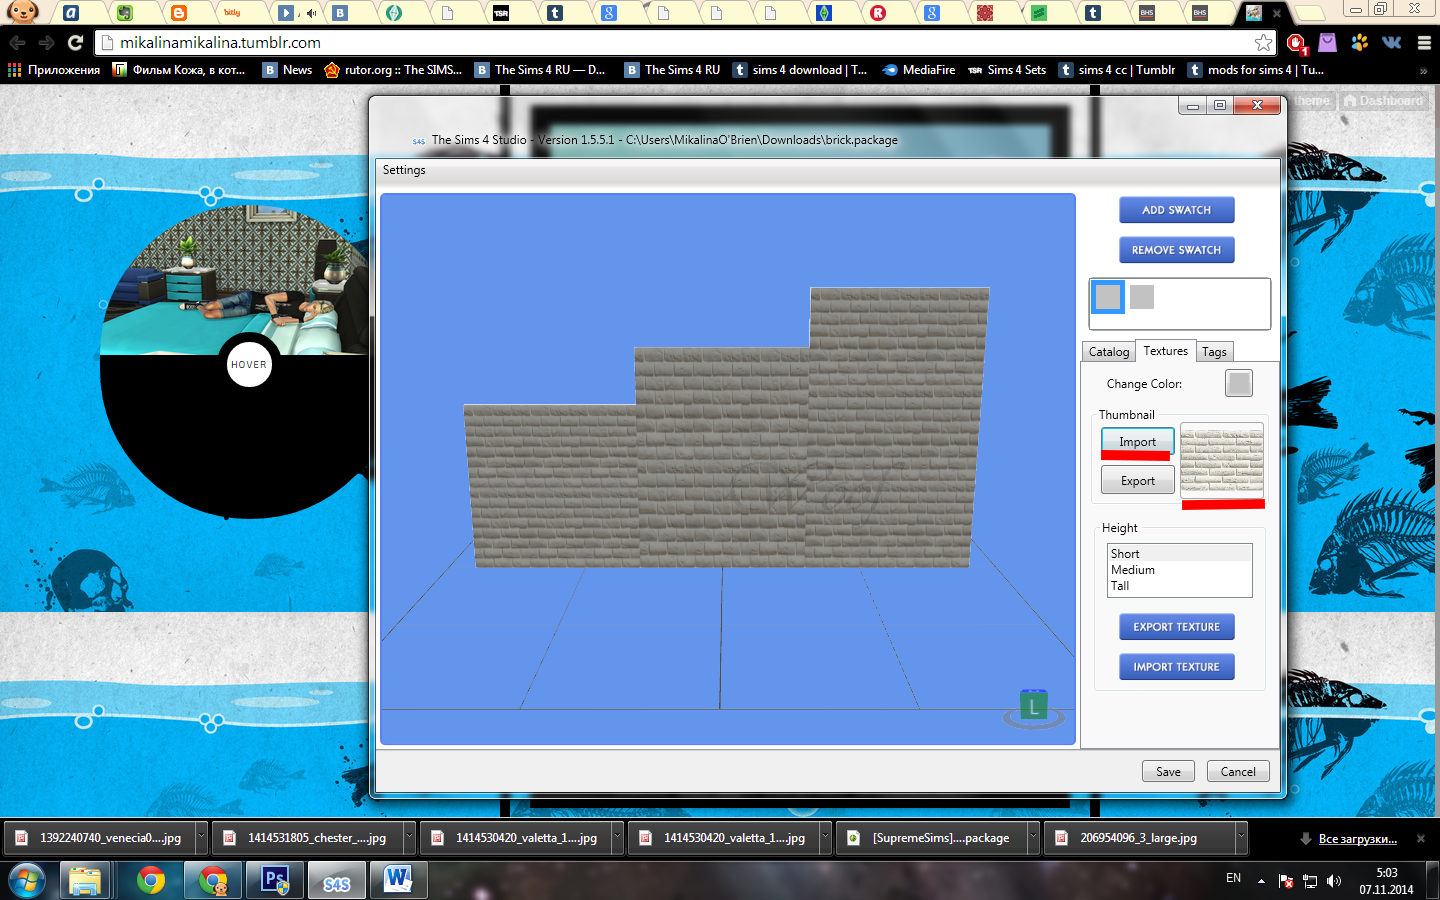Switch to the Catalog tab
1440x900 pixels.
tap(1109, 352)
